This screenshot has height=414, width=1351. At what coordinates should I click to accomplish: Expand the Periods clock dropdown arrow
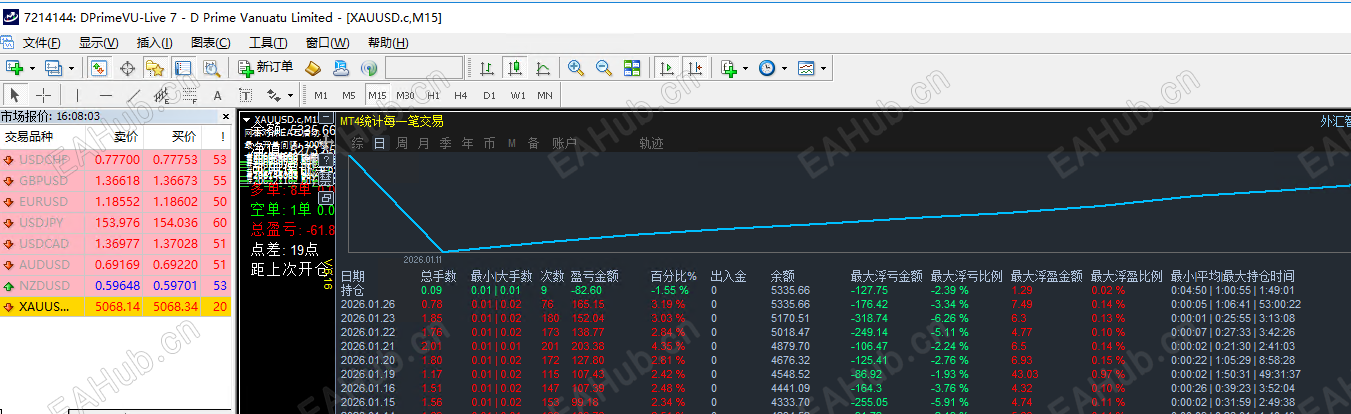(785, 68)
